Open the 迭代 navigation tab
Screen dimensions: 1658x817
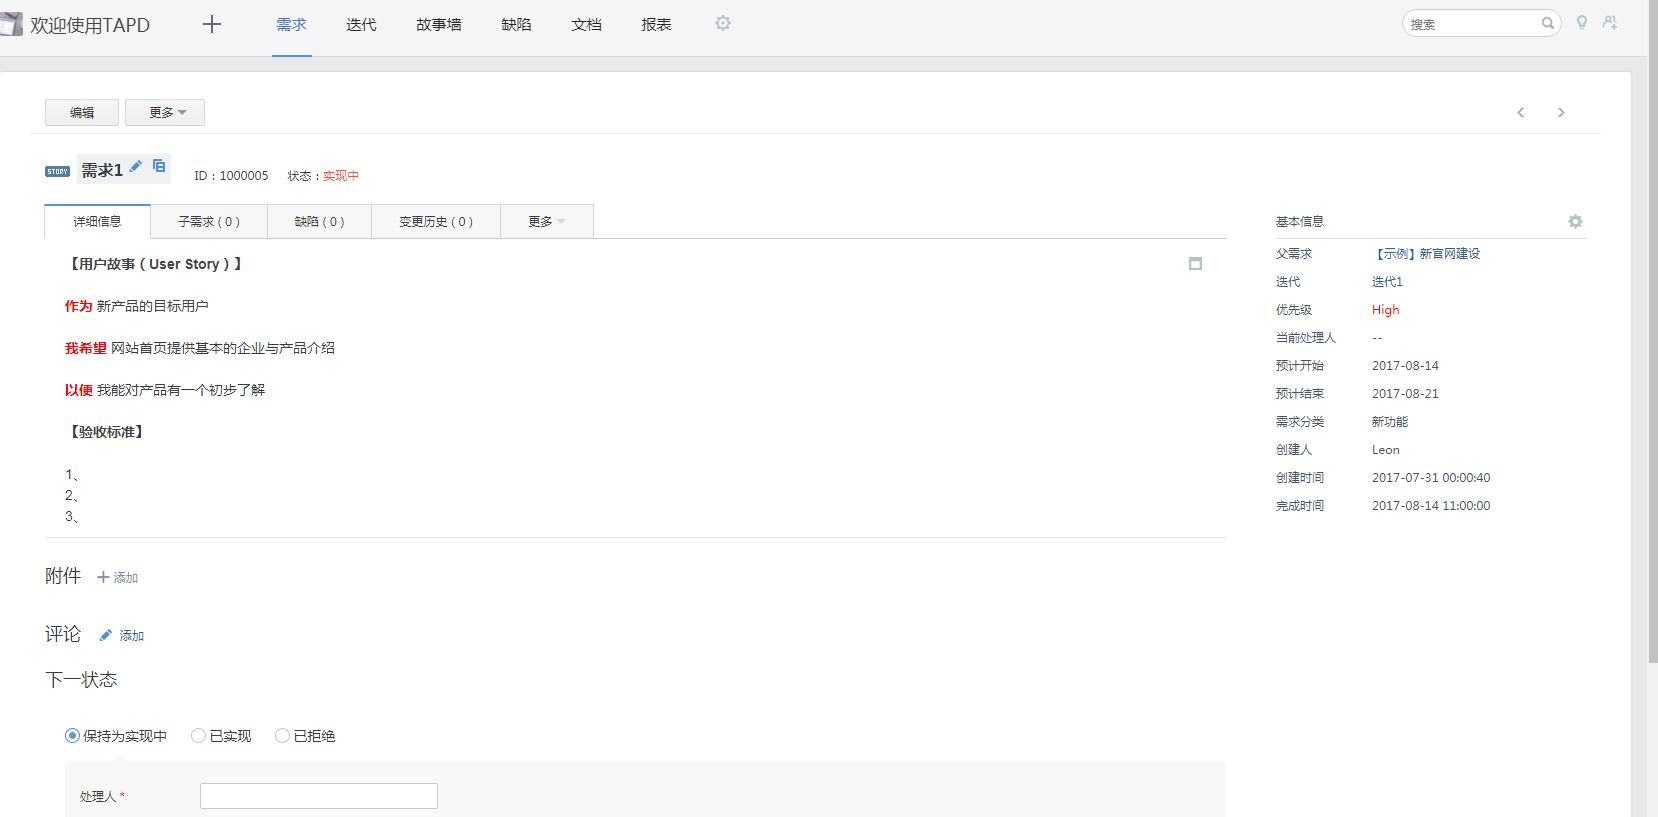click(361, 24)
